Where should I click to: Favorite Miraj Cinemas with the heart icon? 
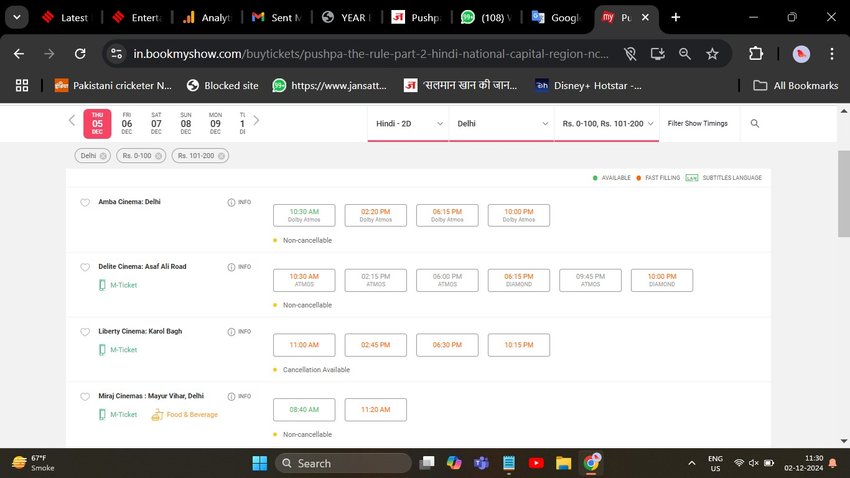click(85, 397)
